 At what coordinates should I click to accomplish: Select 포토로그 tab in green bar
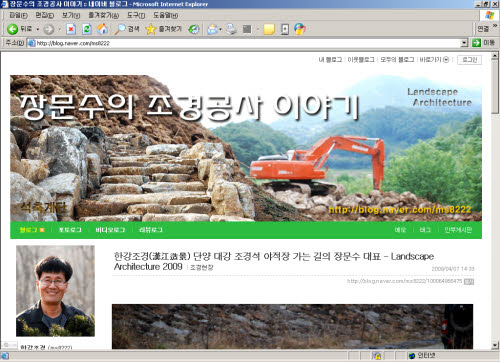point(70,230)
